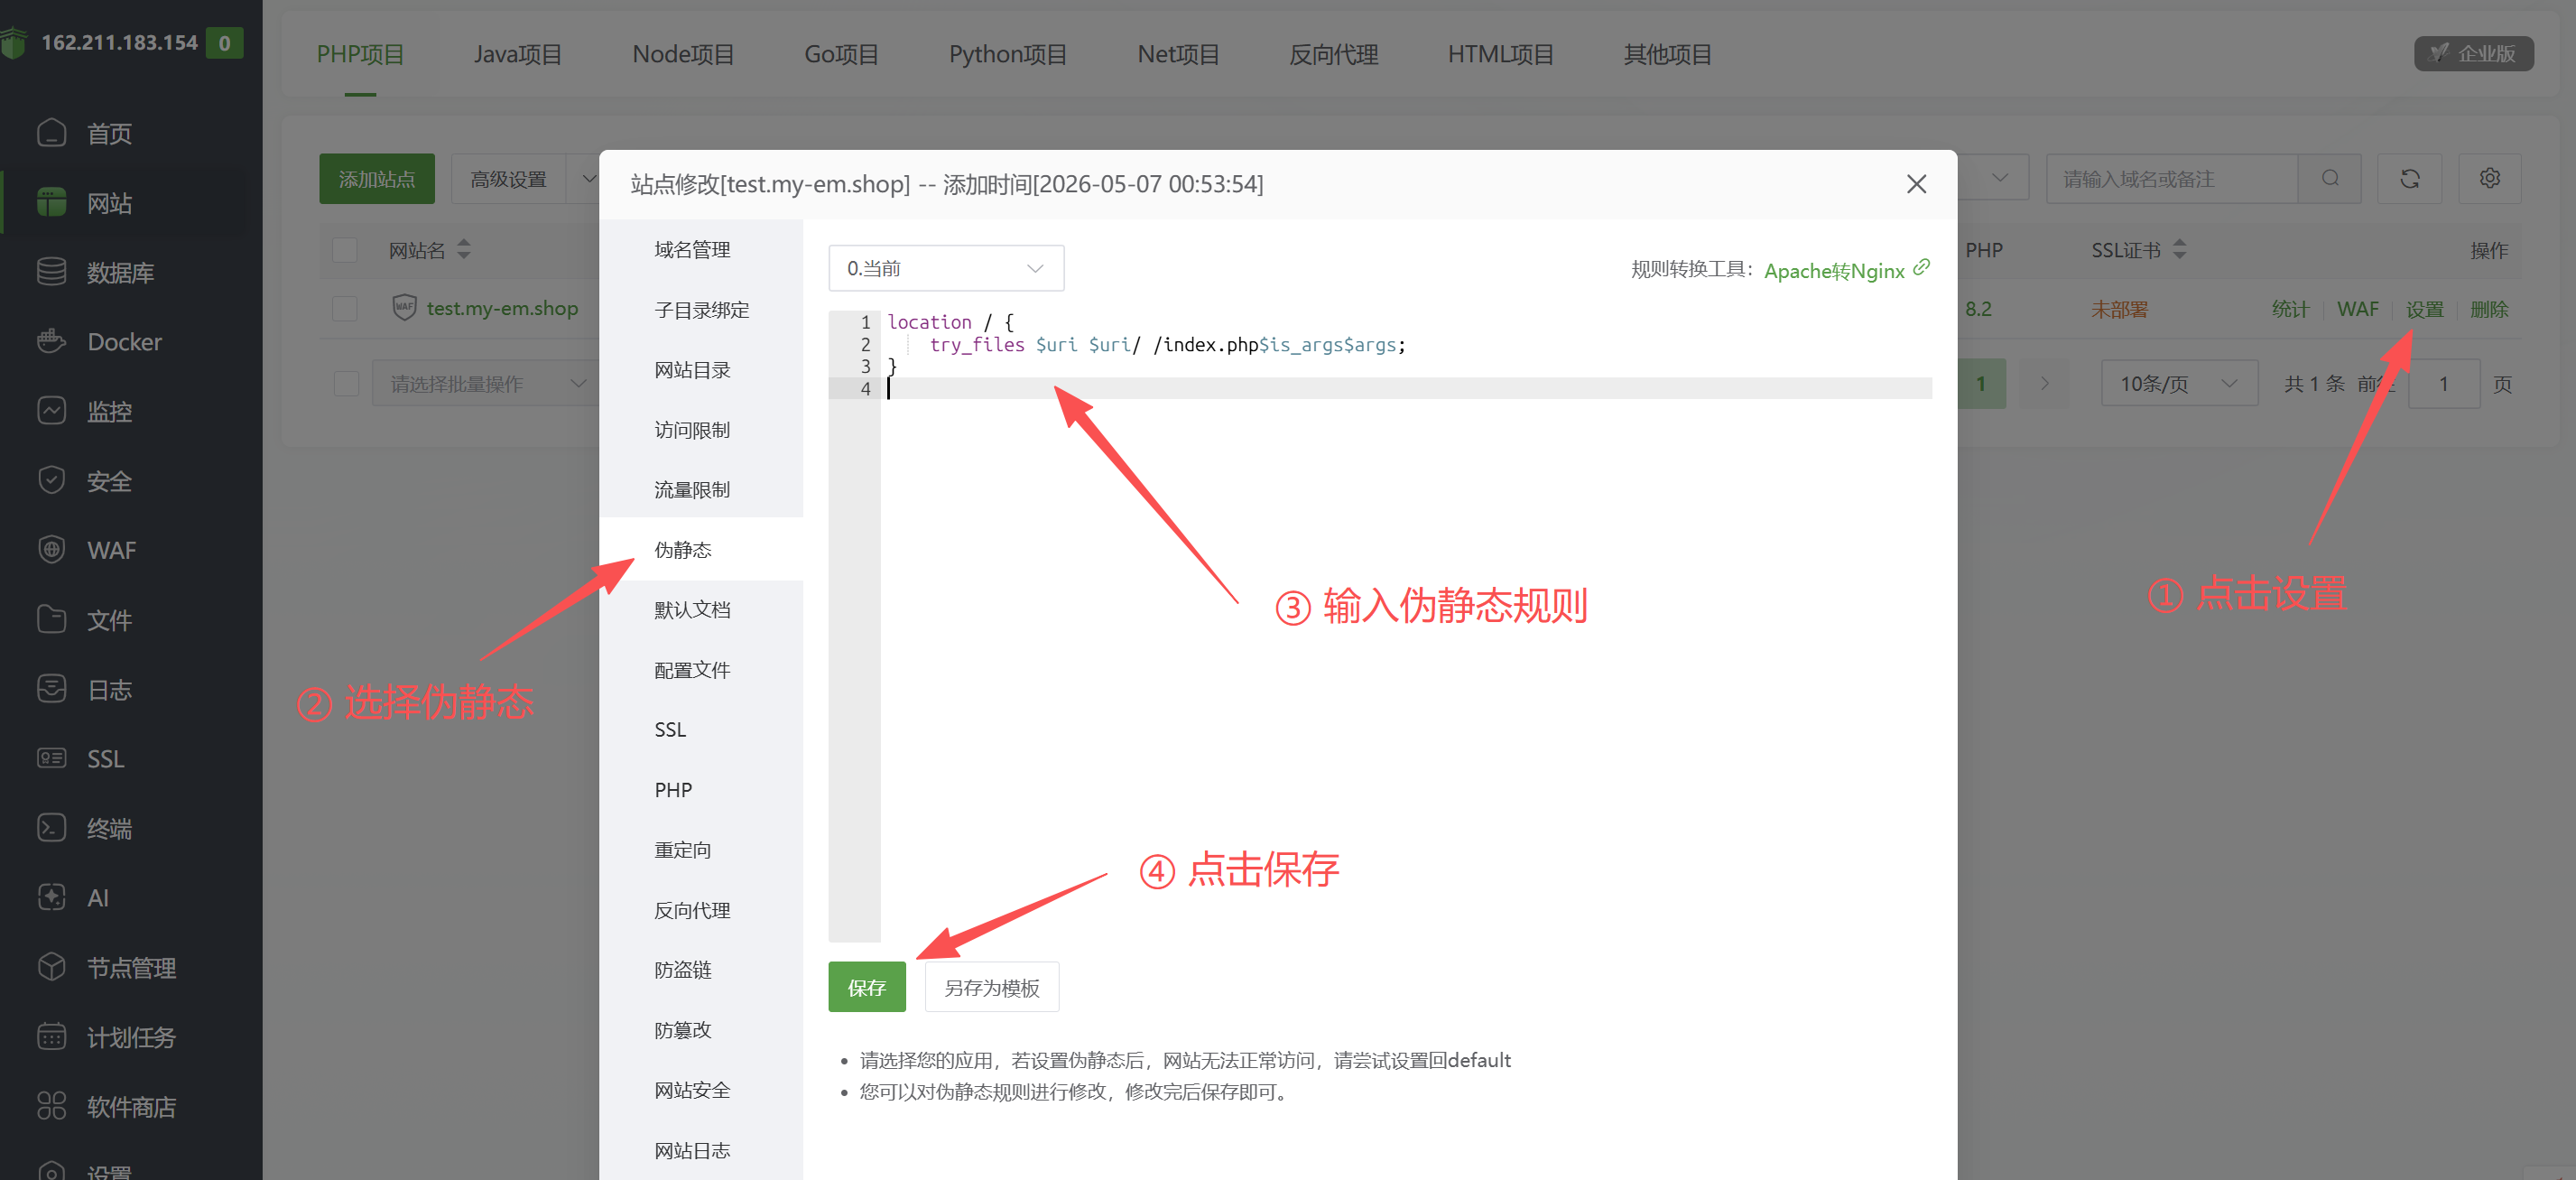Click the domain search input field
The image size is (2576, 1180).
[x=2172, y=179]
